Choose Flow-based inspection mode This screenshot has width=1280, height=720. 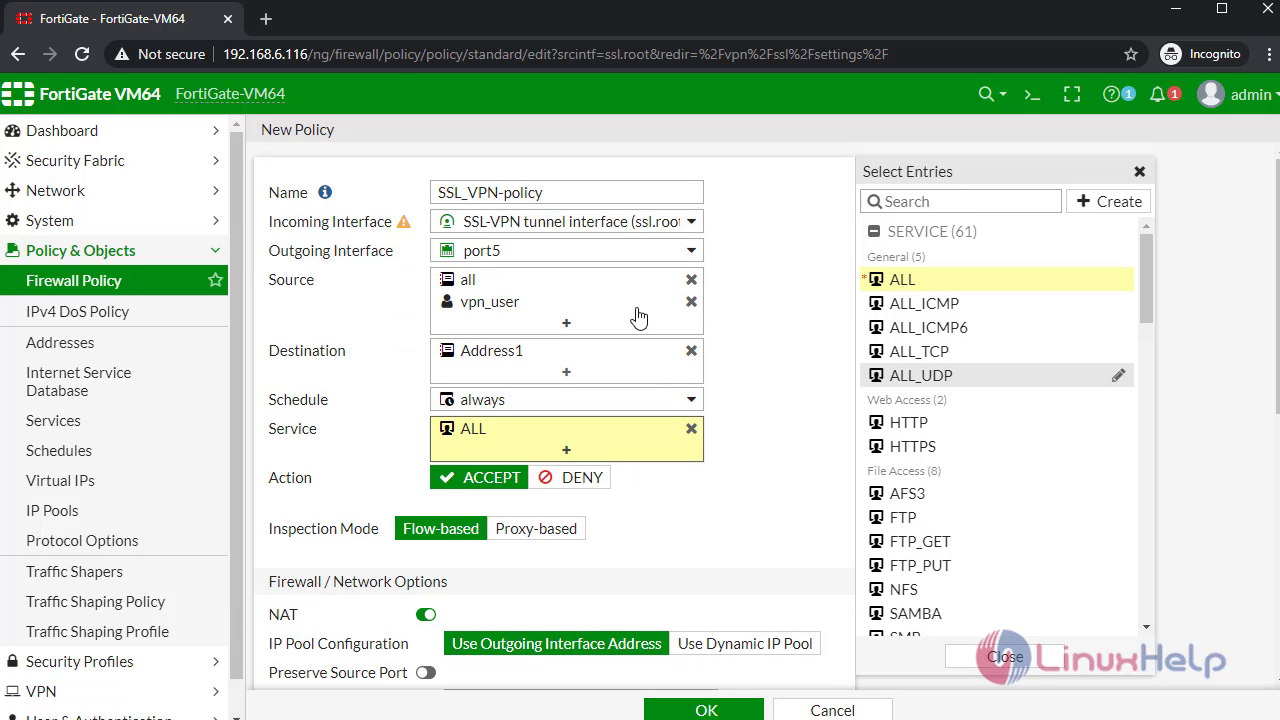441,529
